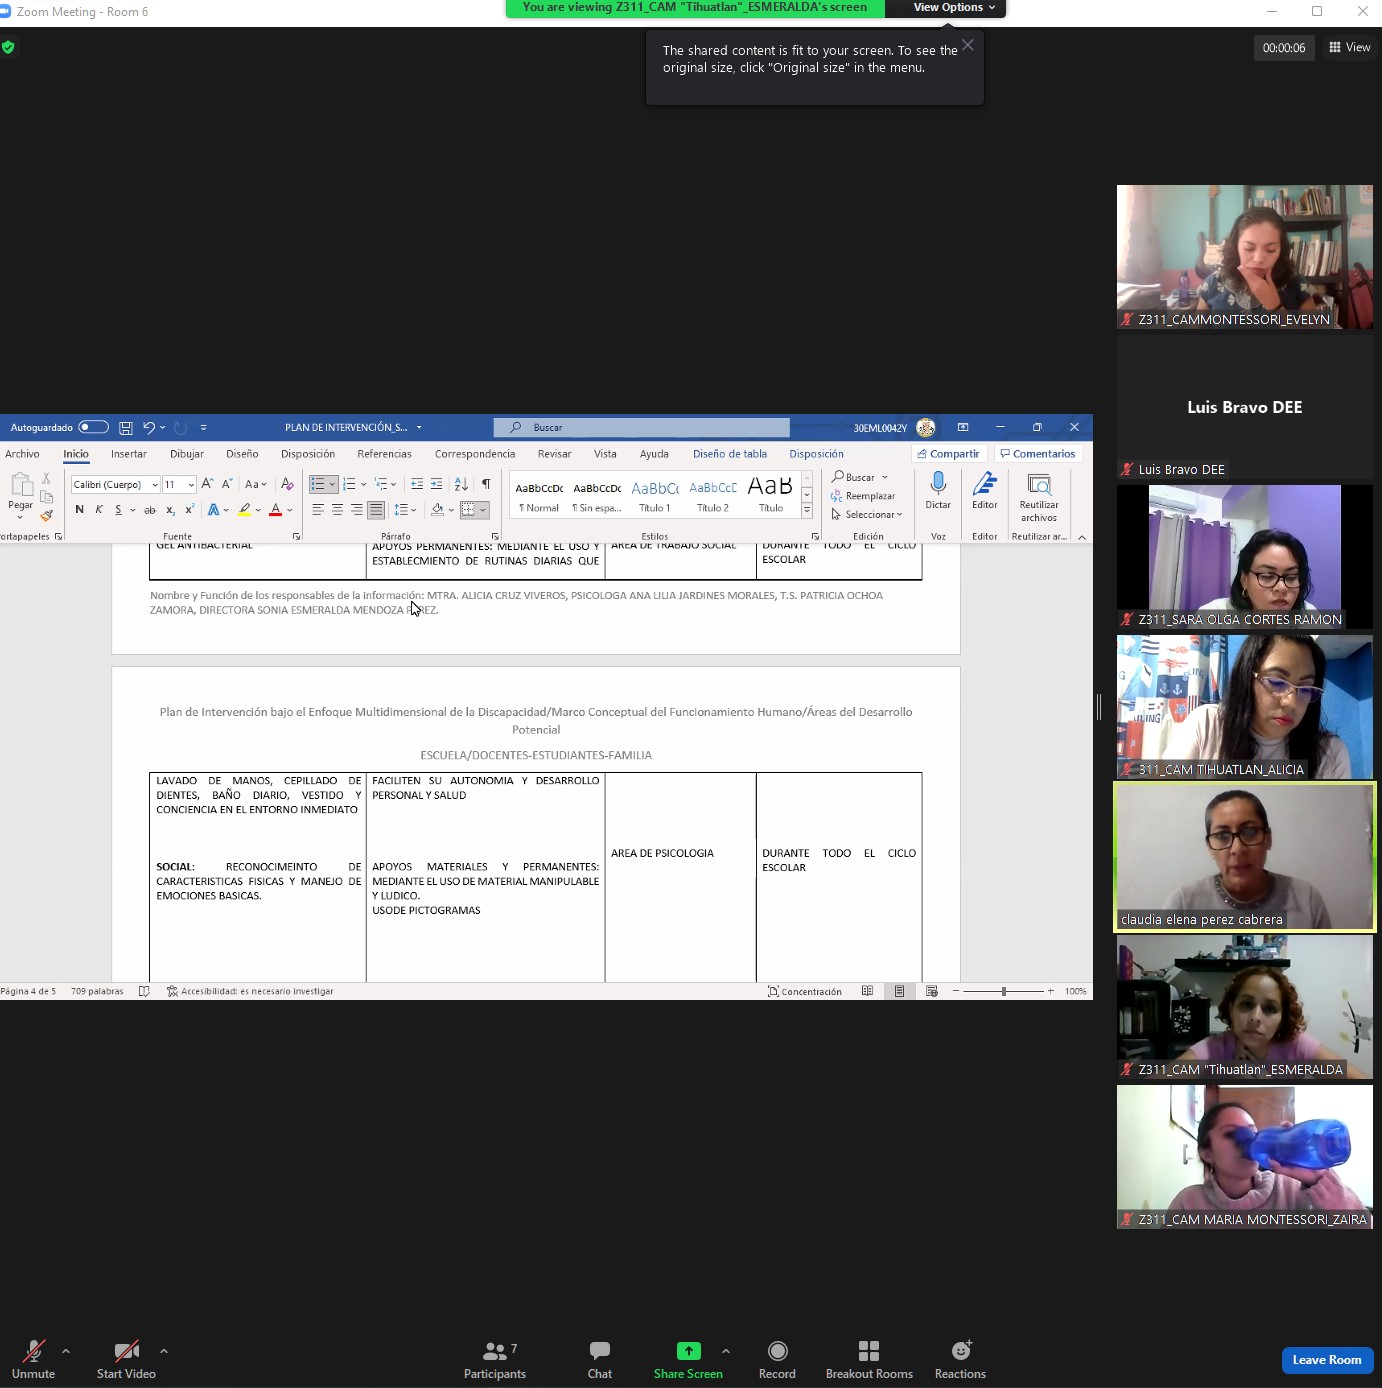Click the green Share Screen icon
1382x1388 pixels.
(x=688, y=1351)
